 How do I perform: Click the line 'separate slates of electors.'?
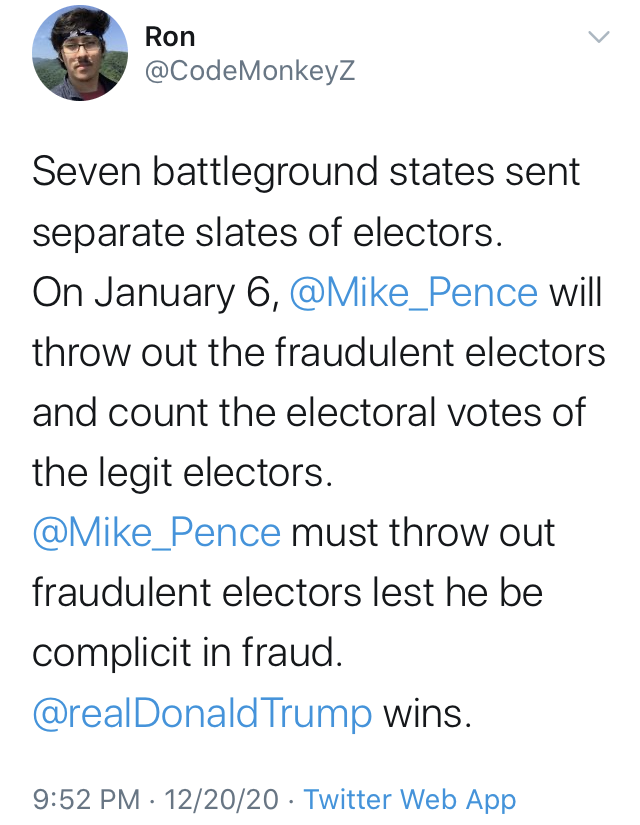point(267,233)
